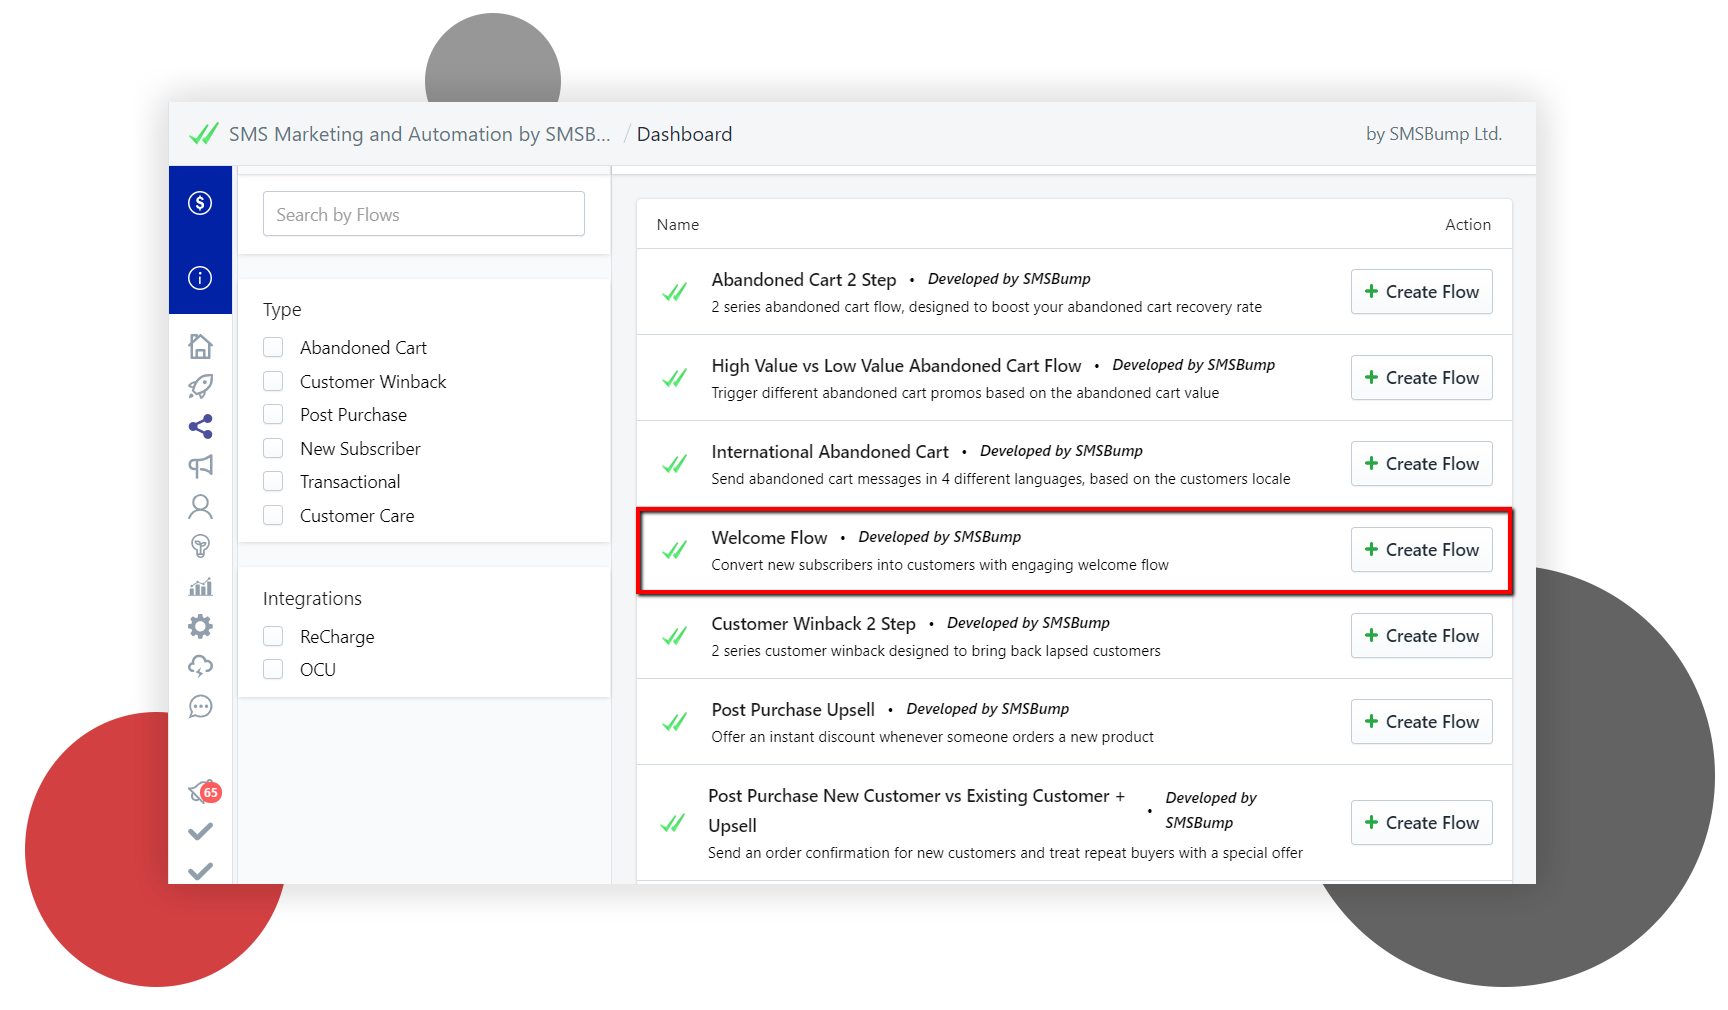Select the OCU integration checkbox
Viewport: 1728px width, 1010px height.
point(273,669)
